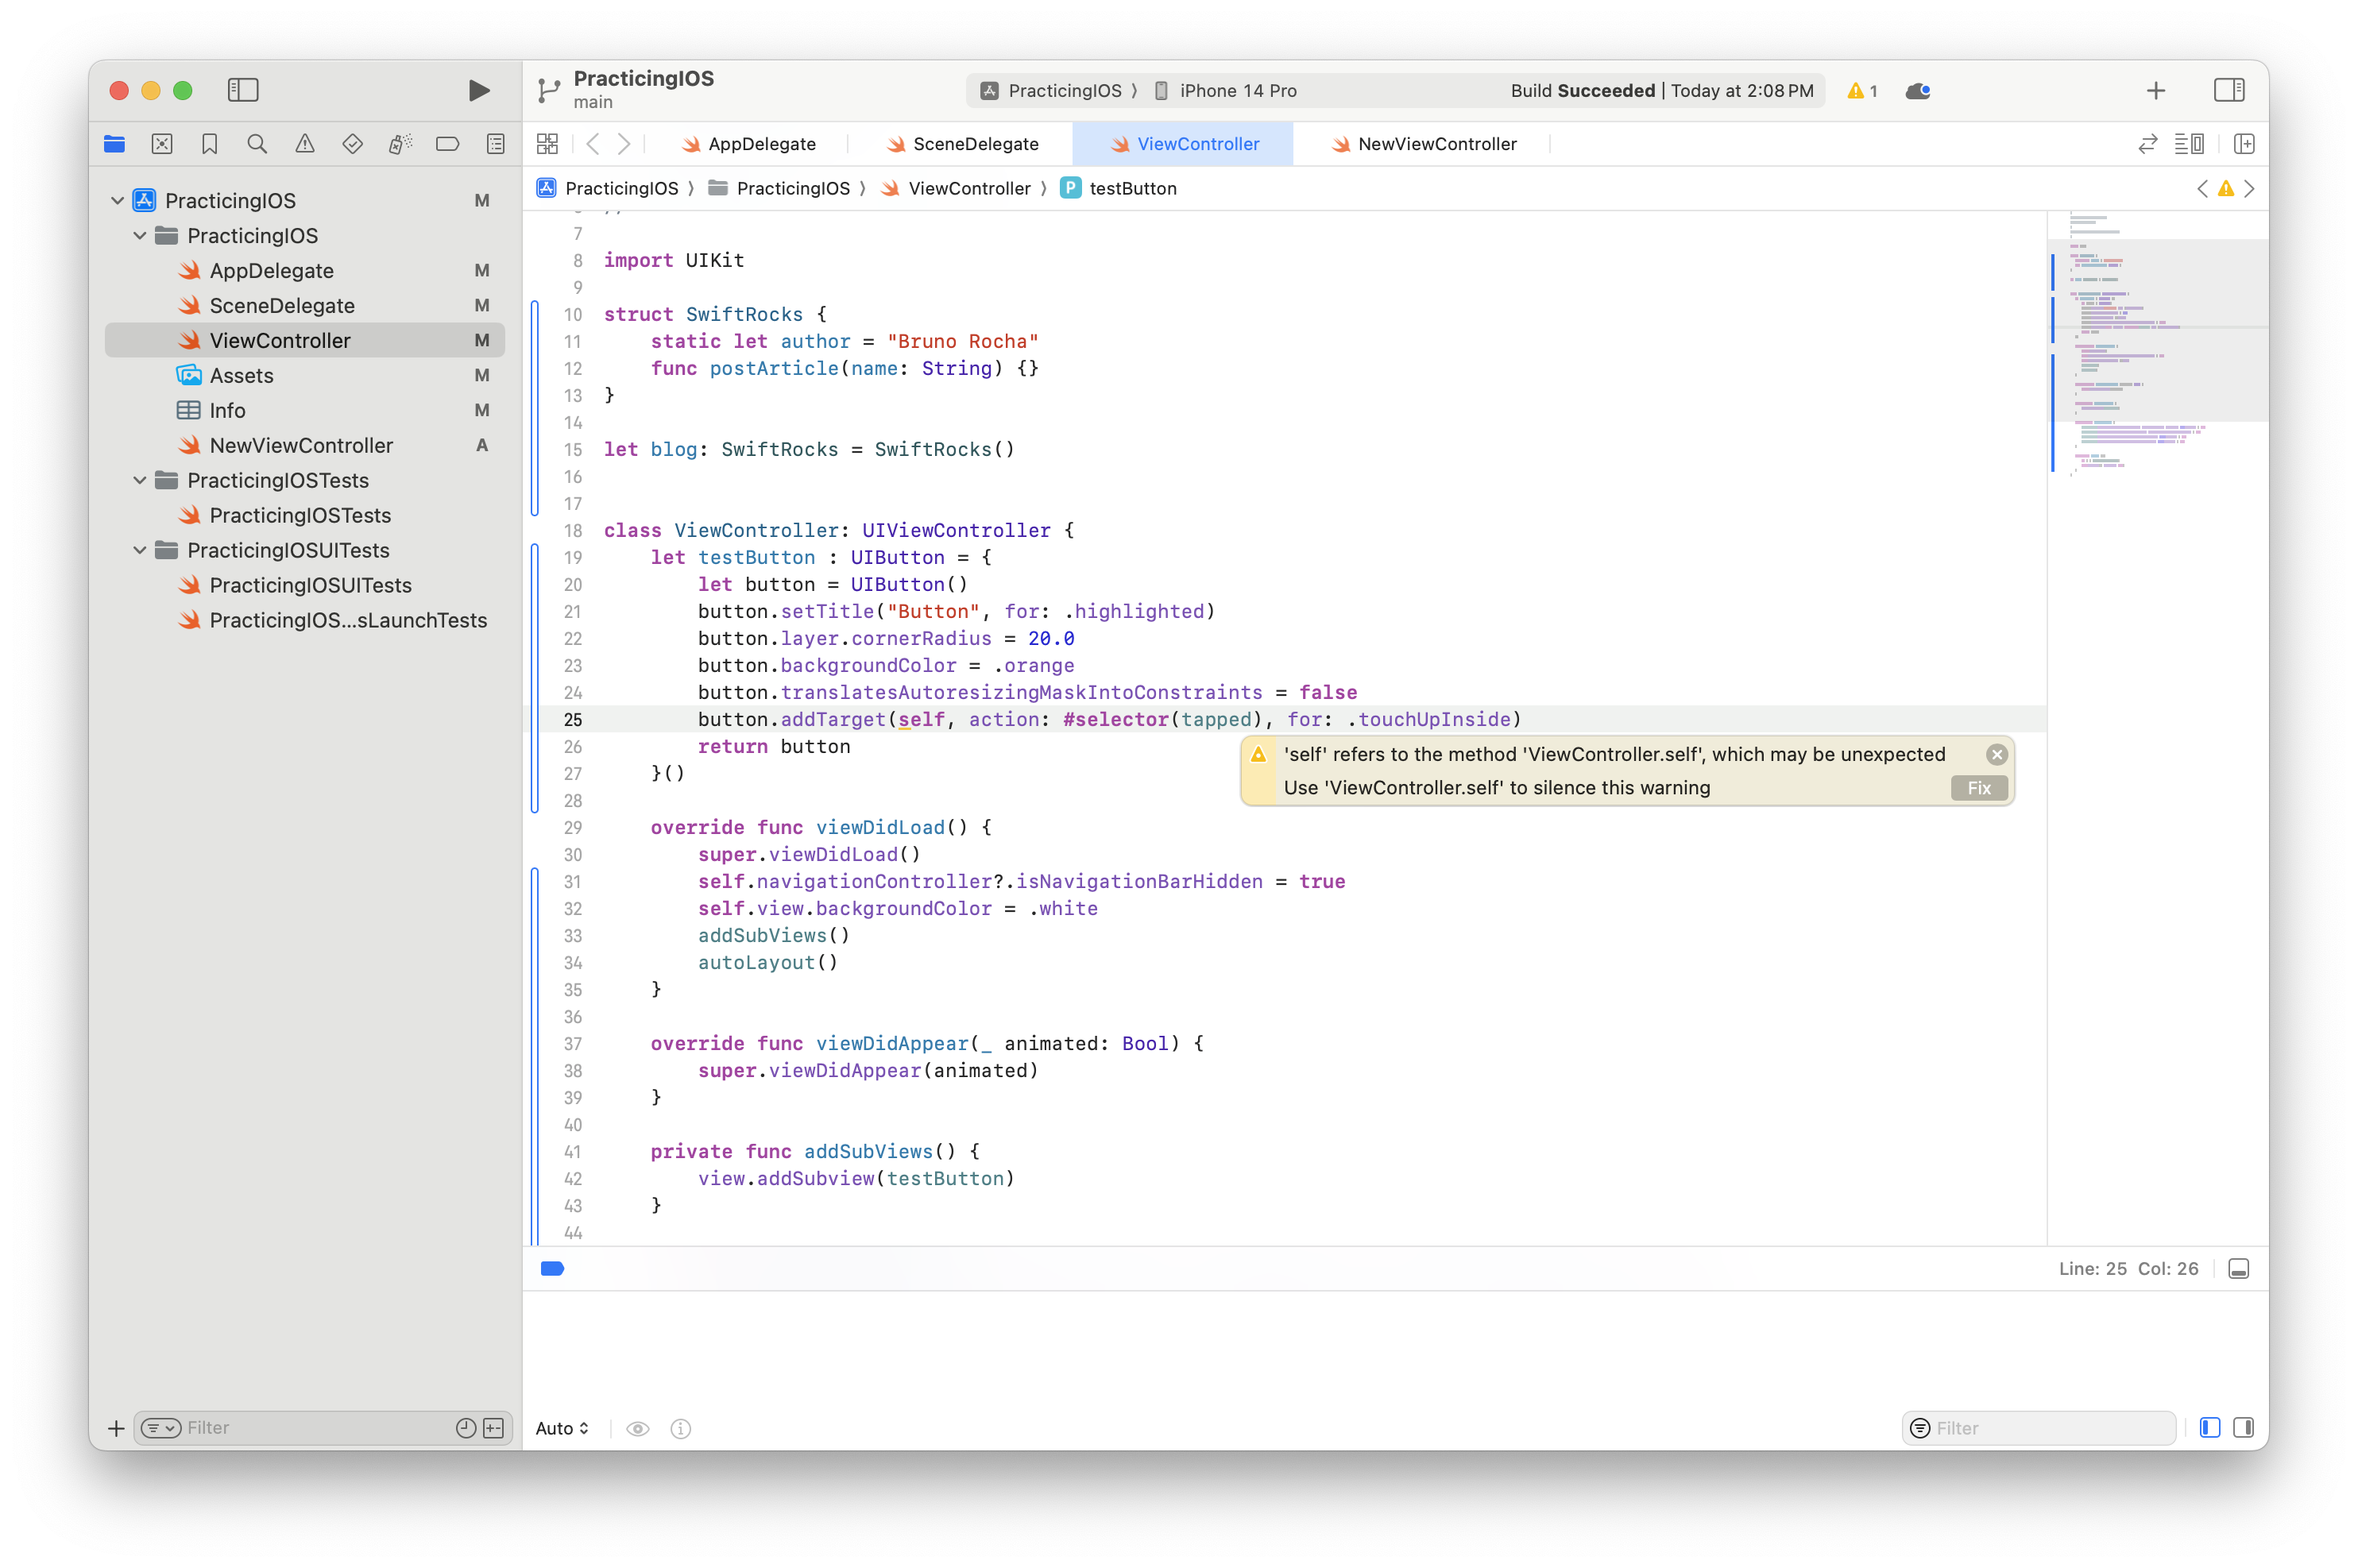Open the find navigator magnifier icon
Viewport: 2358px width, 1568px height.
(257, 144)
